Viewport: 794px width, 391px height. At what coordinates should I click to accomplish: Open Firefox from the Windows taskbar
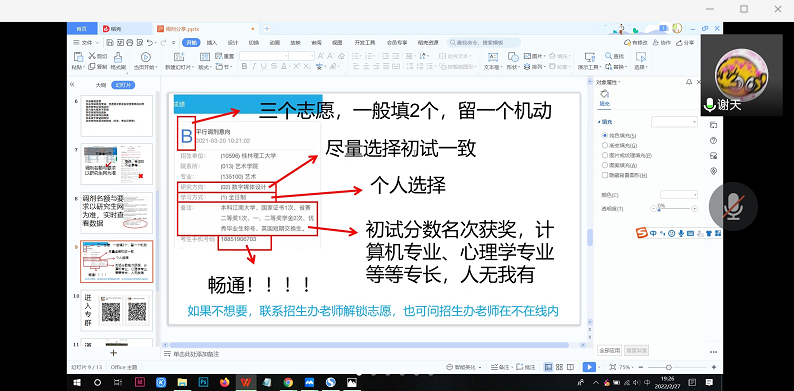[225, 382]
